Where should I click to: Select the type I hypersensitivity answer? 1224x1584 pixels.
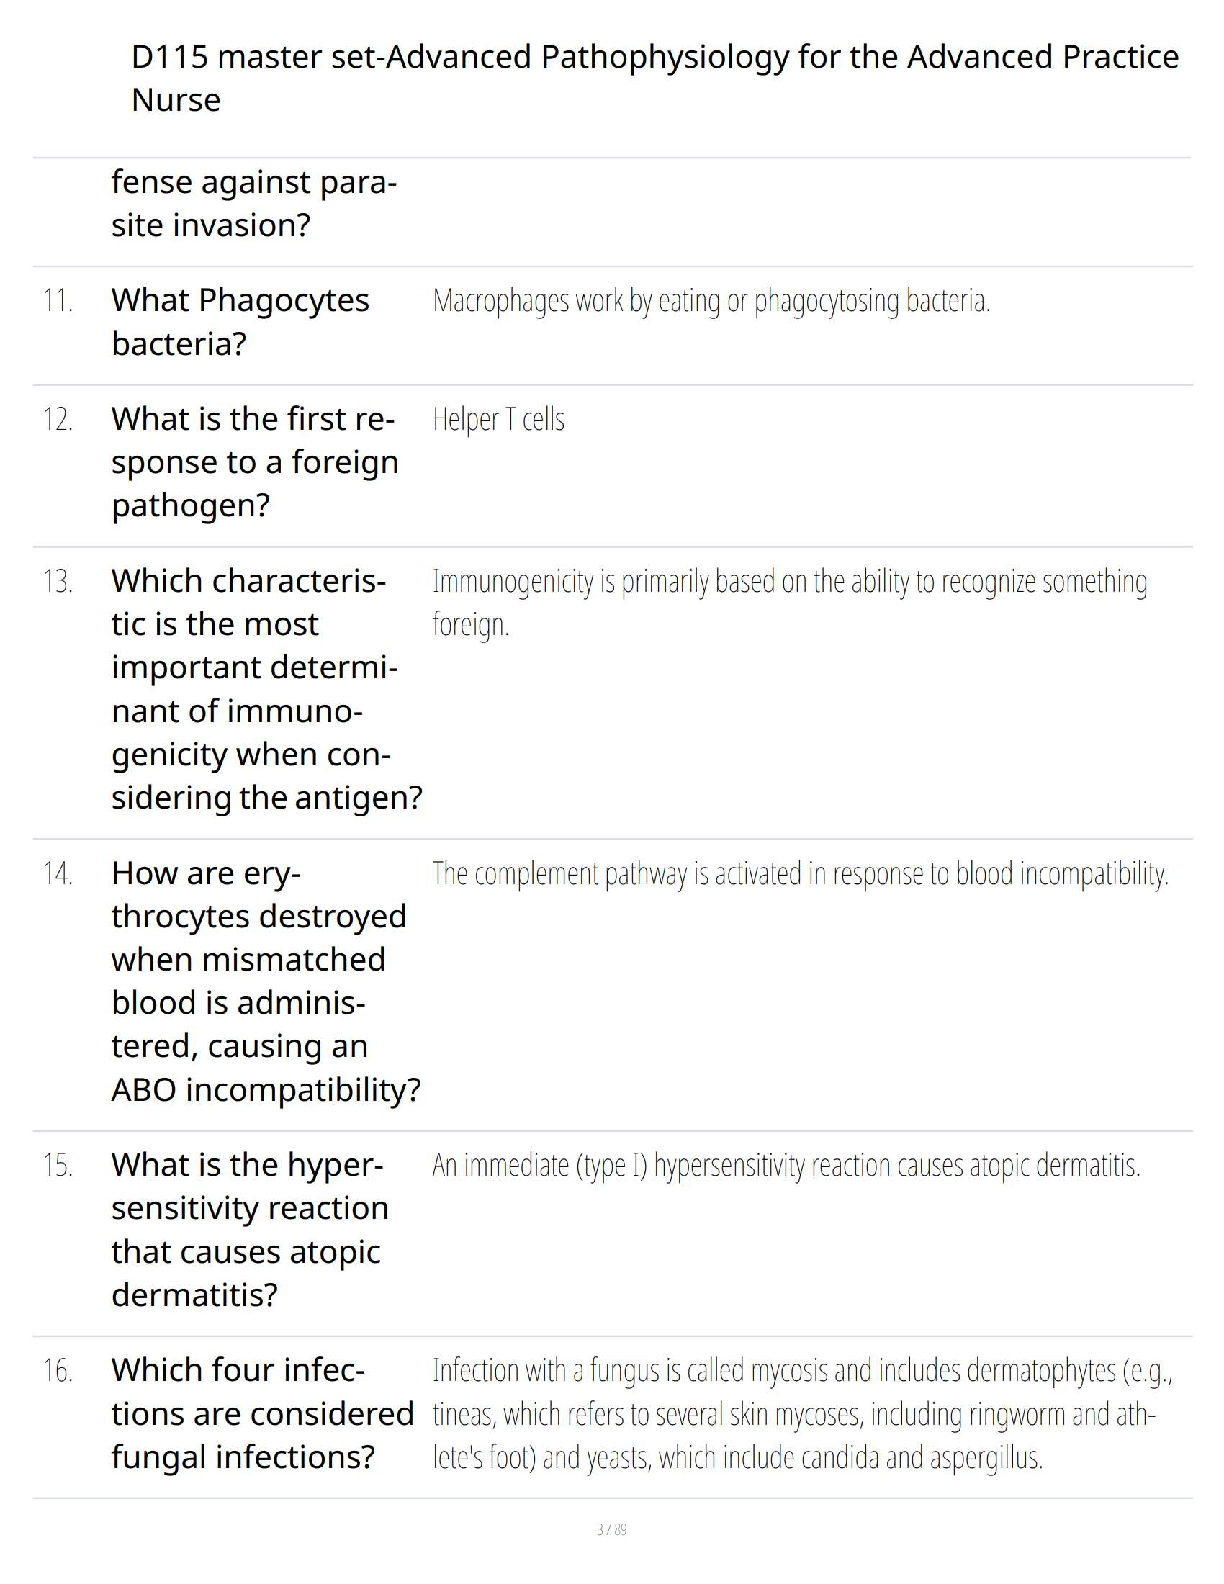(x=786, y=1165)
